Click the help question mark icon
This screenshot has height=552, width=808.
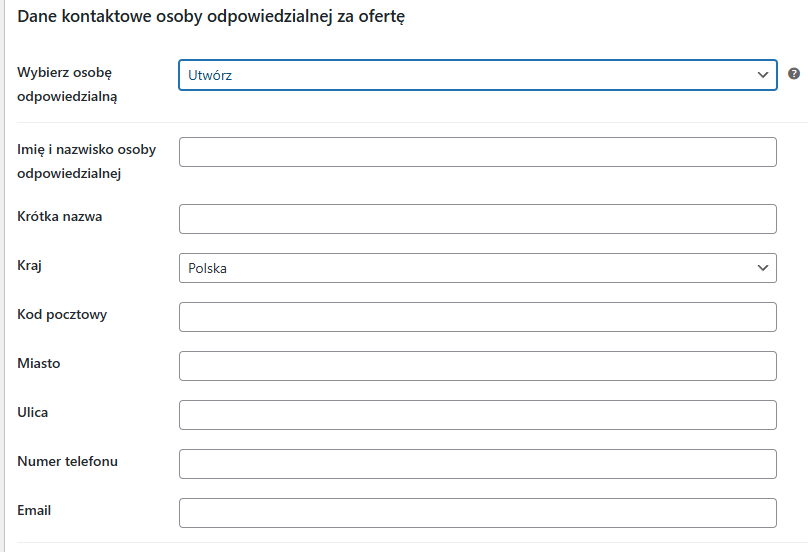(x=794, y=74)
